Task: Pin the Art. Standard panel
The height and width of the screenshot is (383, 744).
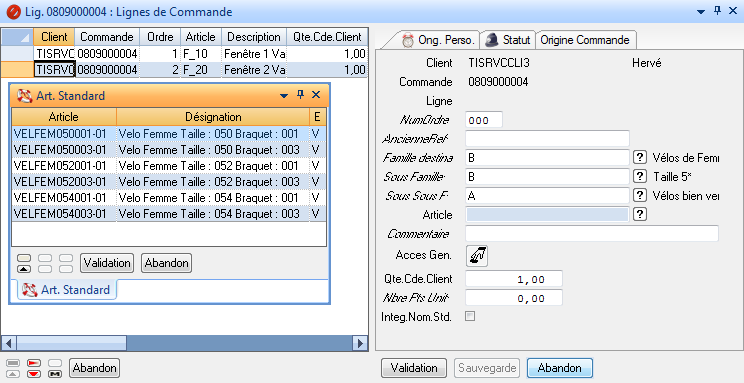Action: click(300, 95)
